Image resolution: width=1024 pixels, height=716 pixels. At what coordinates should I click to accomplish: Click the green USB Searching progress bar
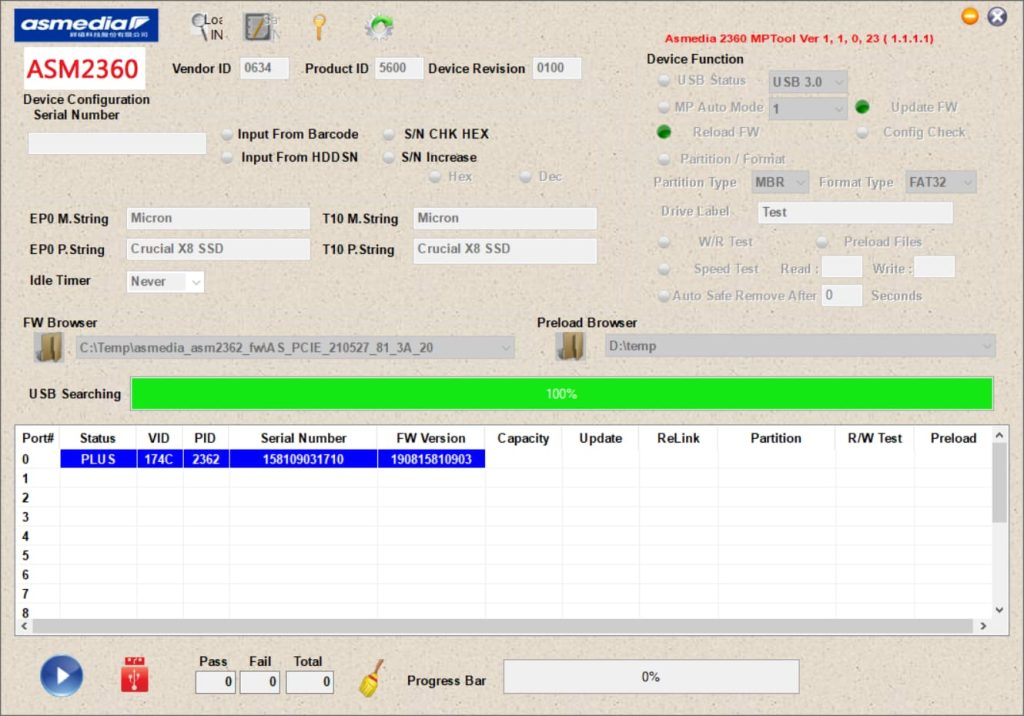pos(561,394)
